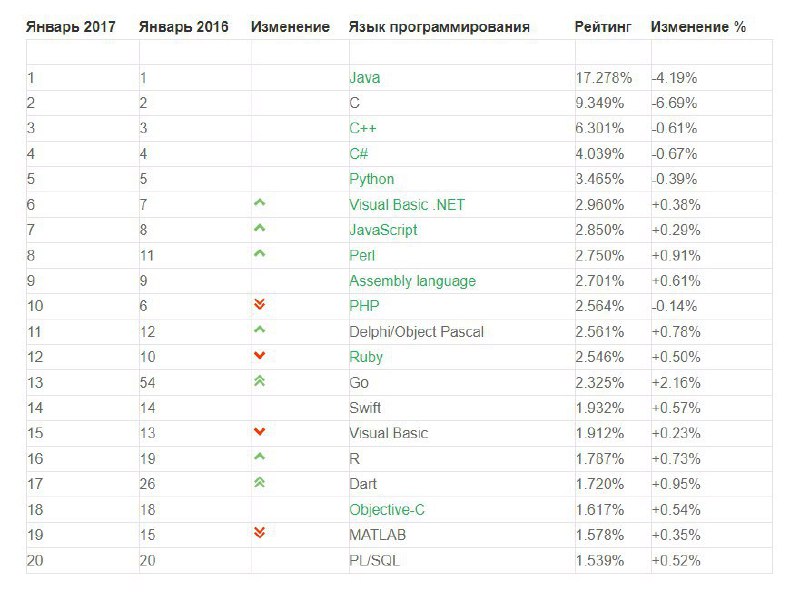Click the Язык программирования column header
Screen dimensions: 800x600
coord(439,27)
